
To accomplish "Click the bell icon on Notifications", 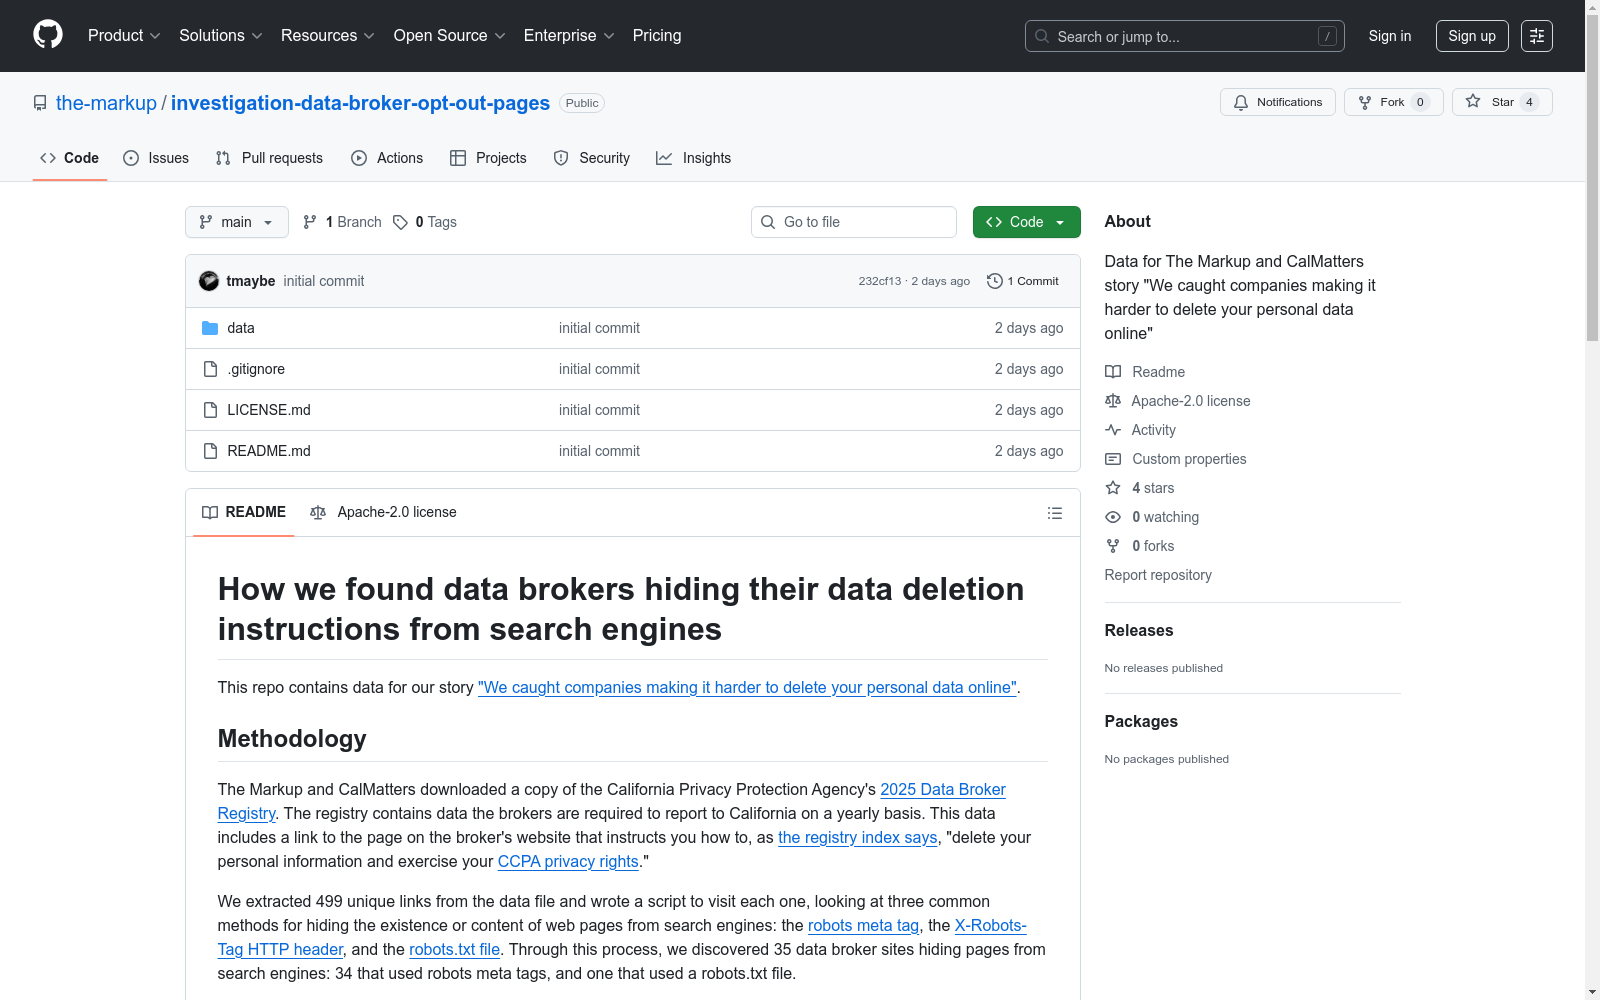I will [1241, 102].
